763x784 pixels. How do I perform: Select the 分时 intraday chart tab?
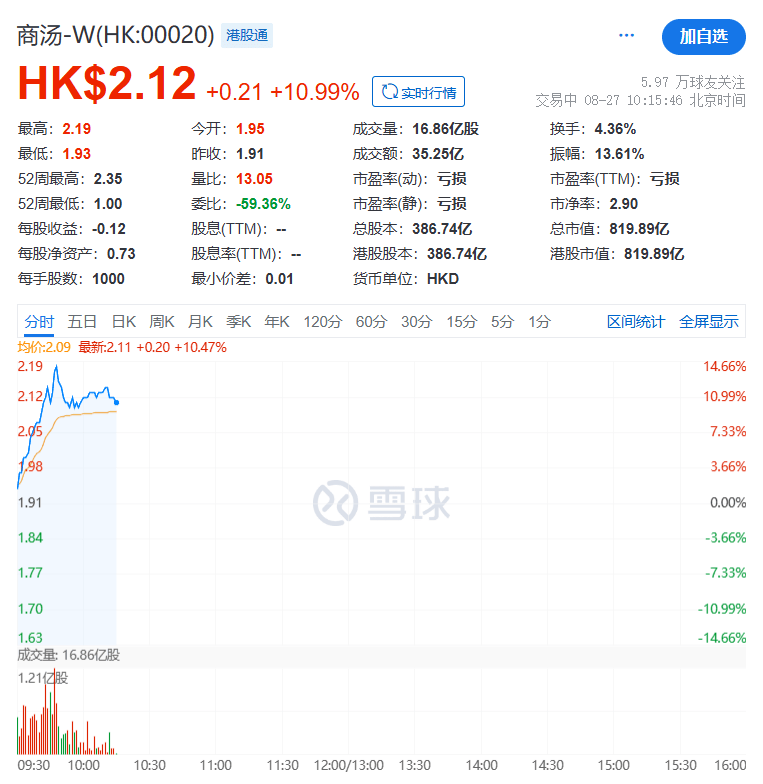click(39, 321)
